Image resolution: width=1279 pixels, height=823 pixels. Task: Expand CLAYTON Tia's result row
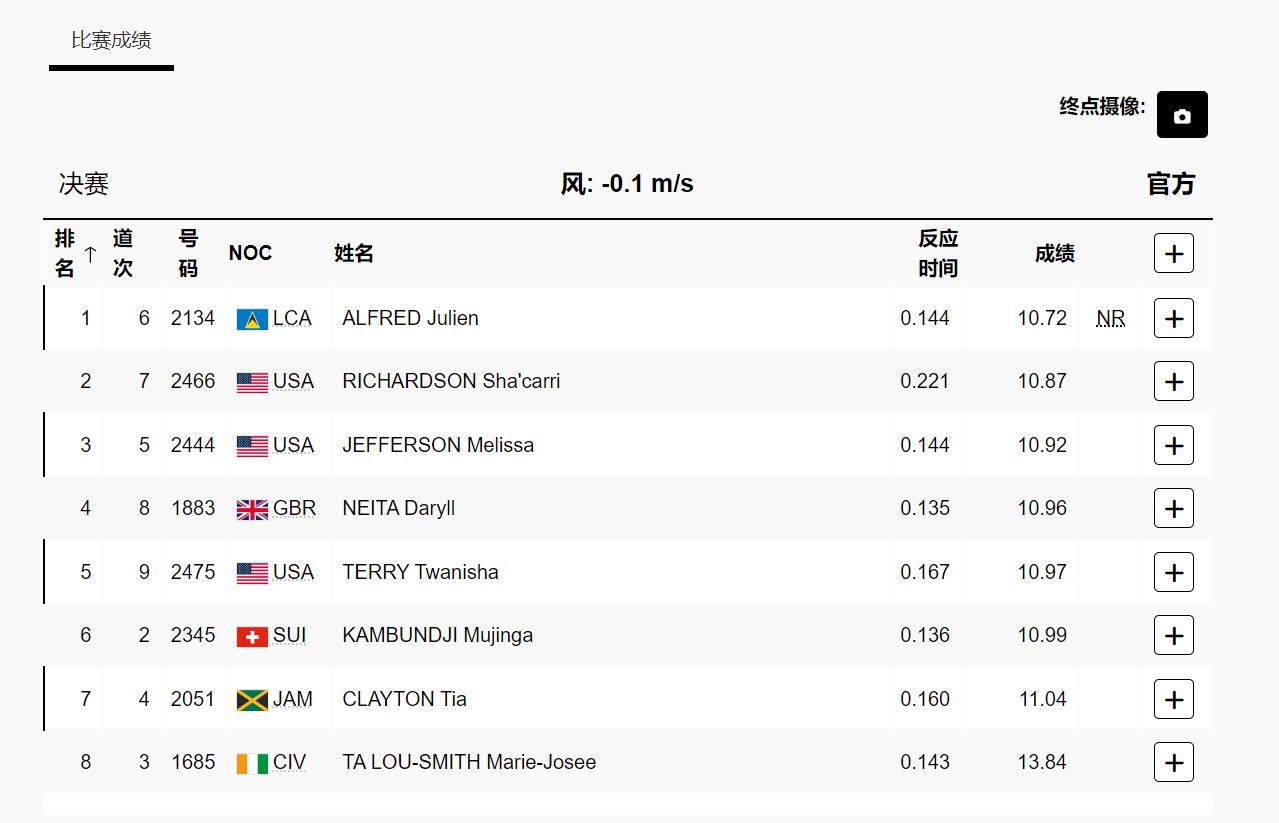[1173, 700]
